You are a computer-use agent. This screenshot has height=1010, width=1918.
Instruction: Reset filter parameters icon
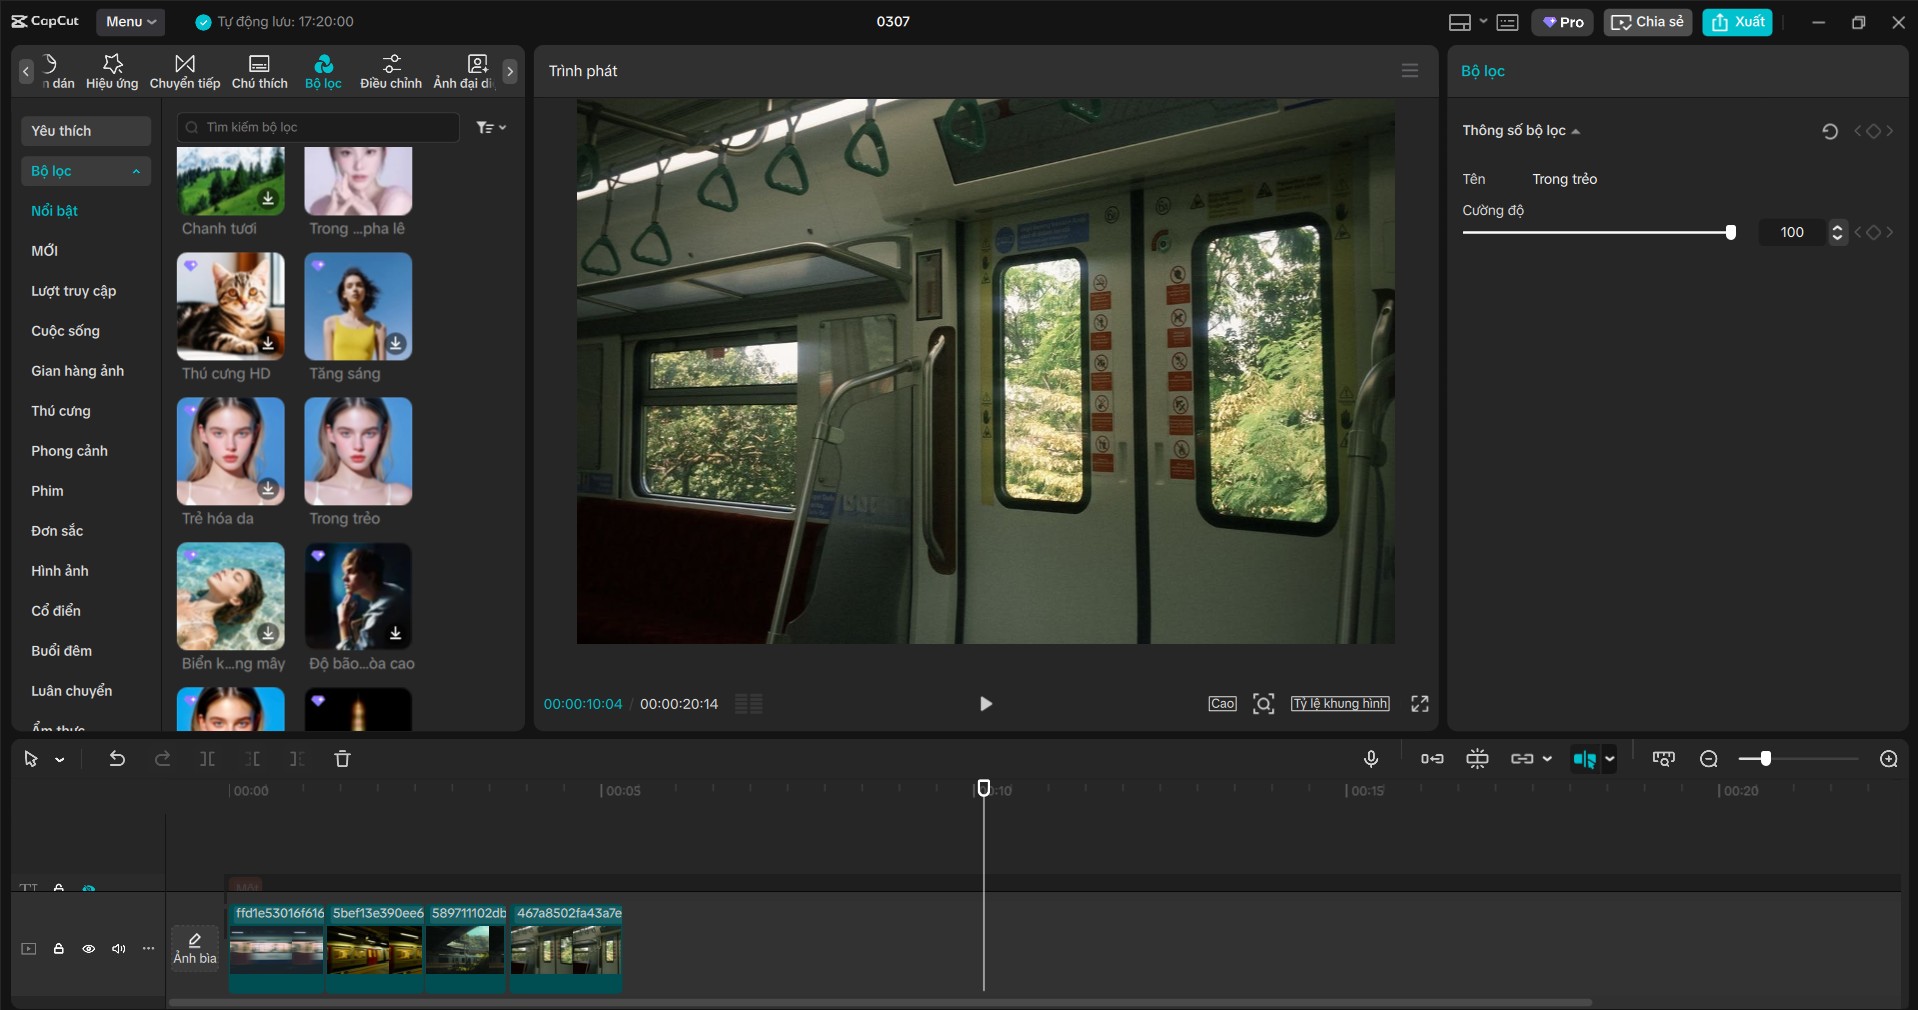coord(1829,131)
